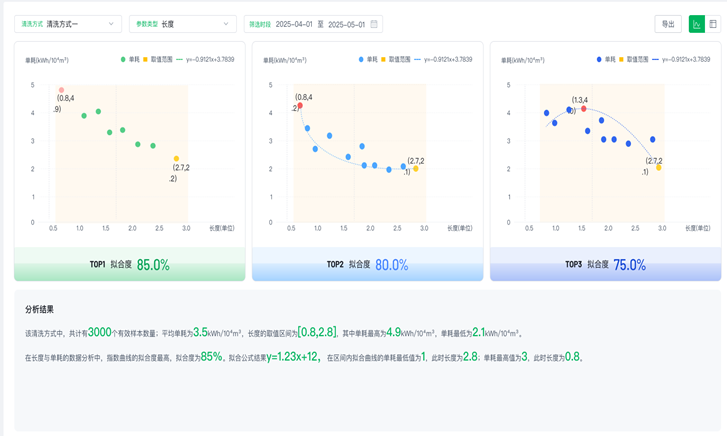The image size is (727, 436).
Task: Click 长度(单位) axis label in TOP3 chart
Action: point(698,228)
